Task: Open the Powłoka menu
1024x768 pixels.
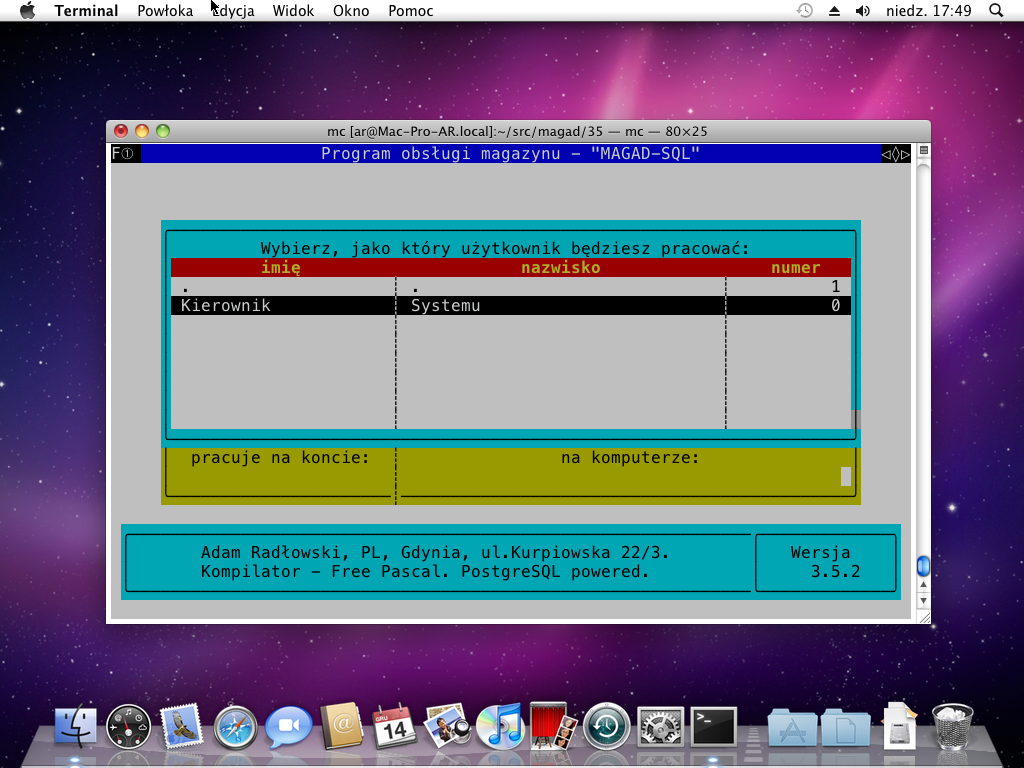Action: (164, 11)
